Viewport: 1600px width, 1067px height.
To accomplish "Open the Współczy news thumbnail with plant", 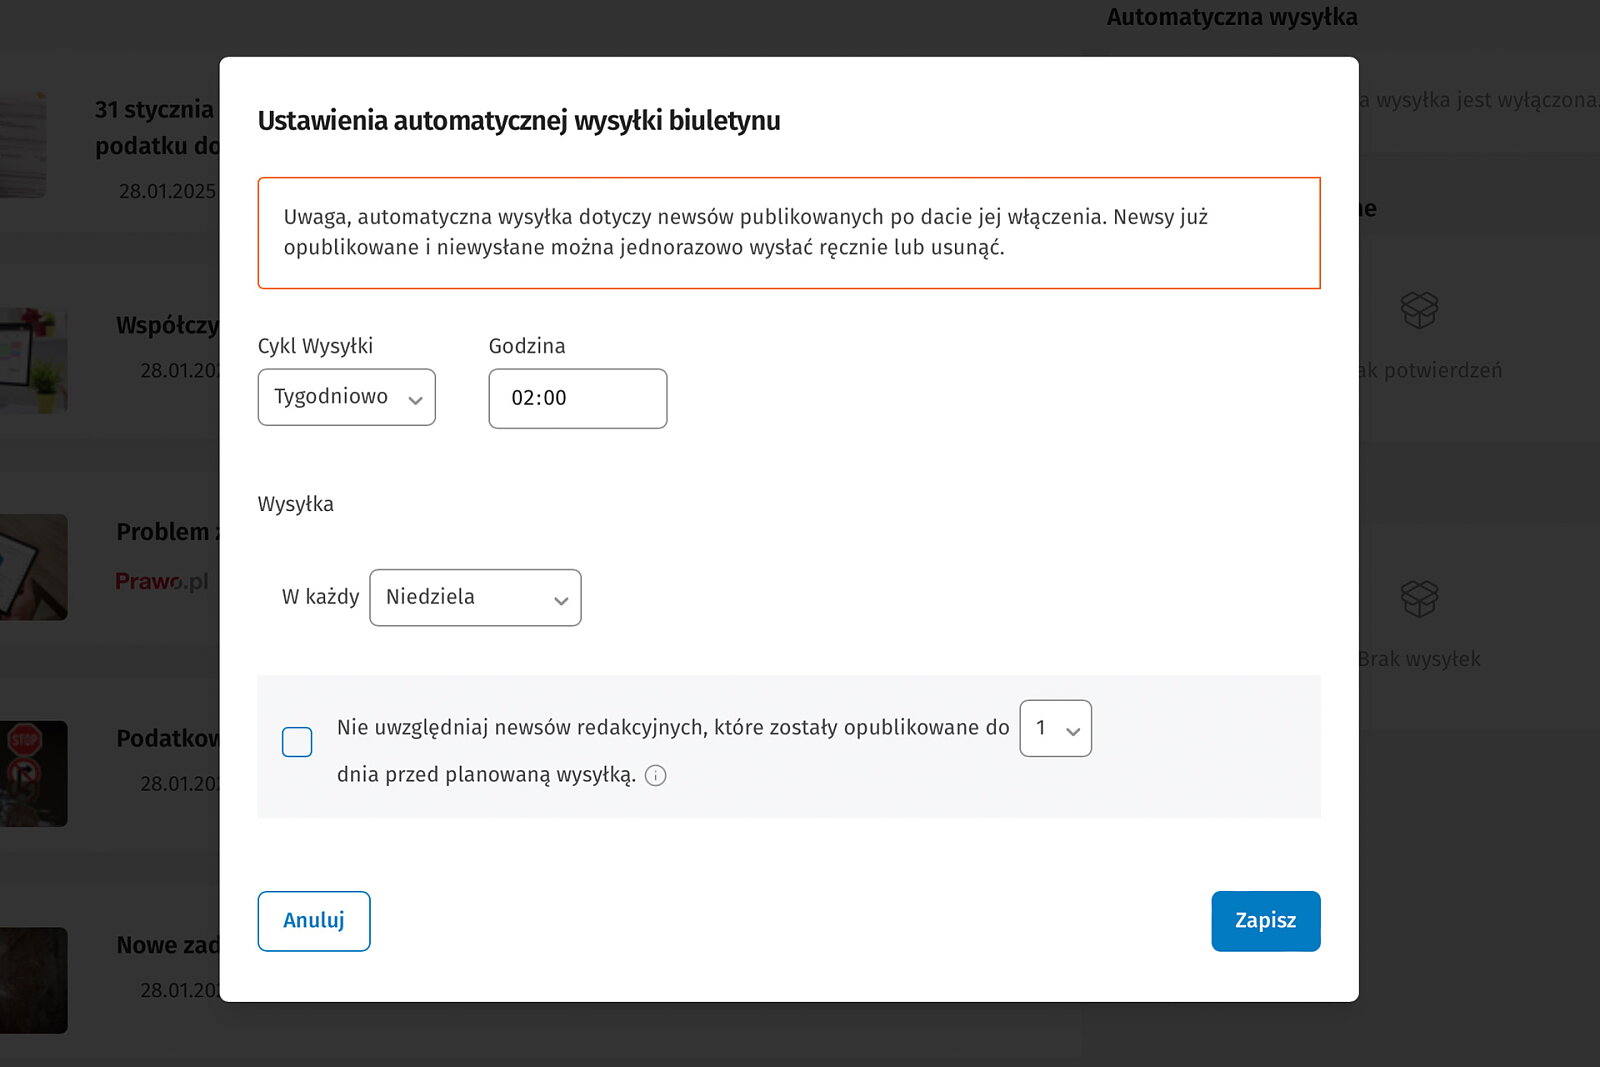I will [33, 361].
